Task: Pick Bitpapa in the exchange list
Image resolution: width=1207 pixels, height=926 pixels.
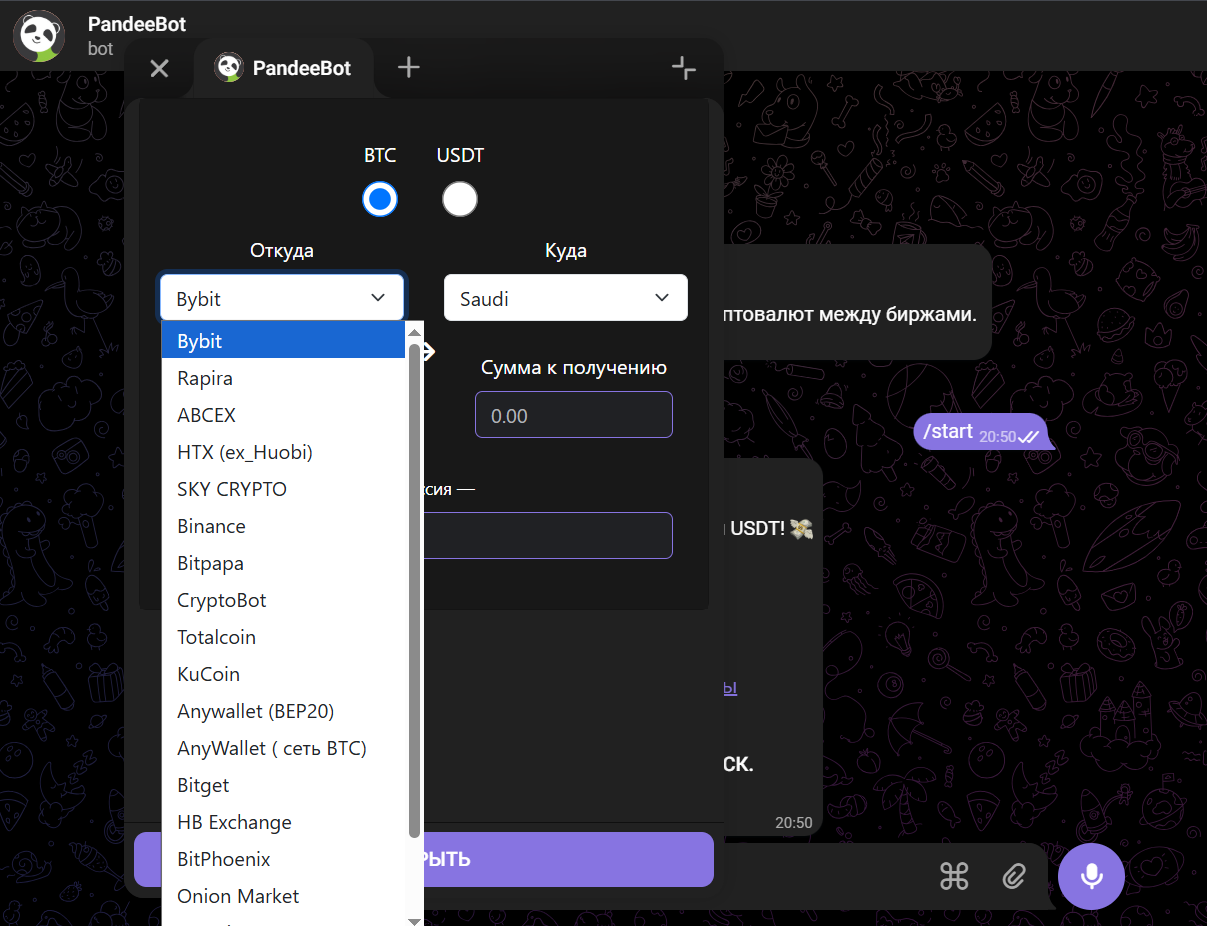Action: (283, 563)
